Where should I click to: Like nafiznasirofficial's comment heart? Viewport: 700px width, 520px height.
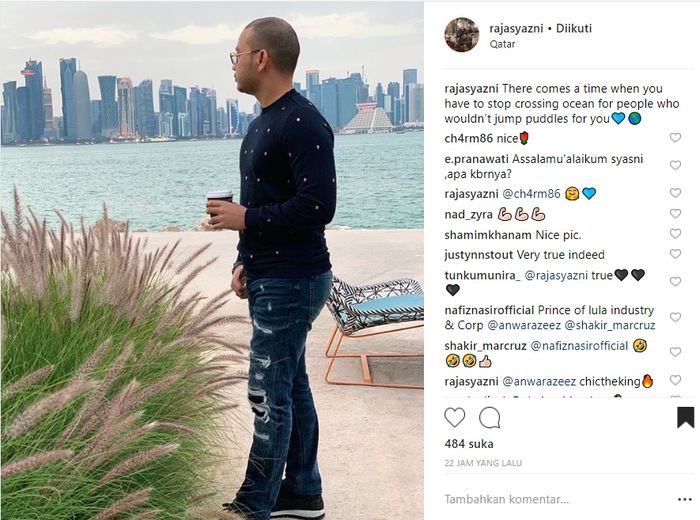pos(675,317)
